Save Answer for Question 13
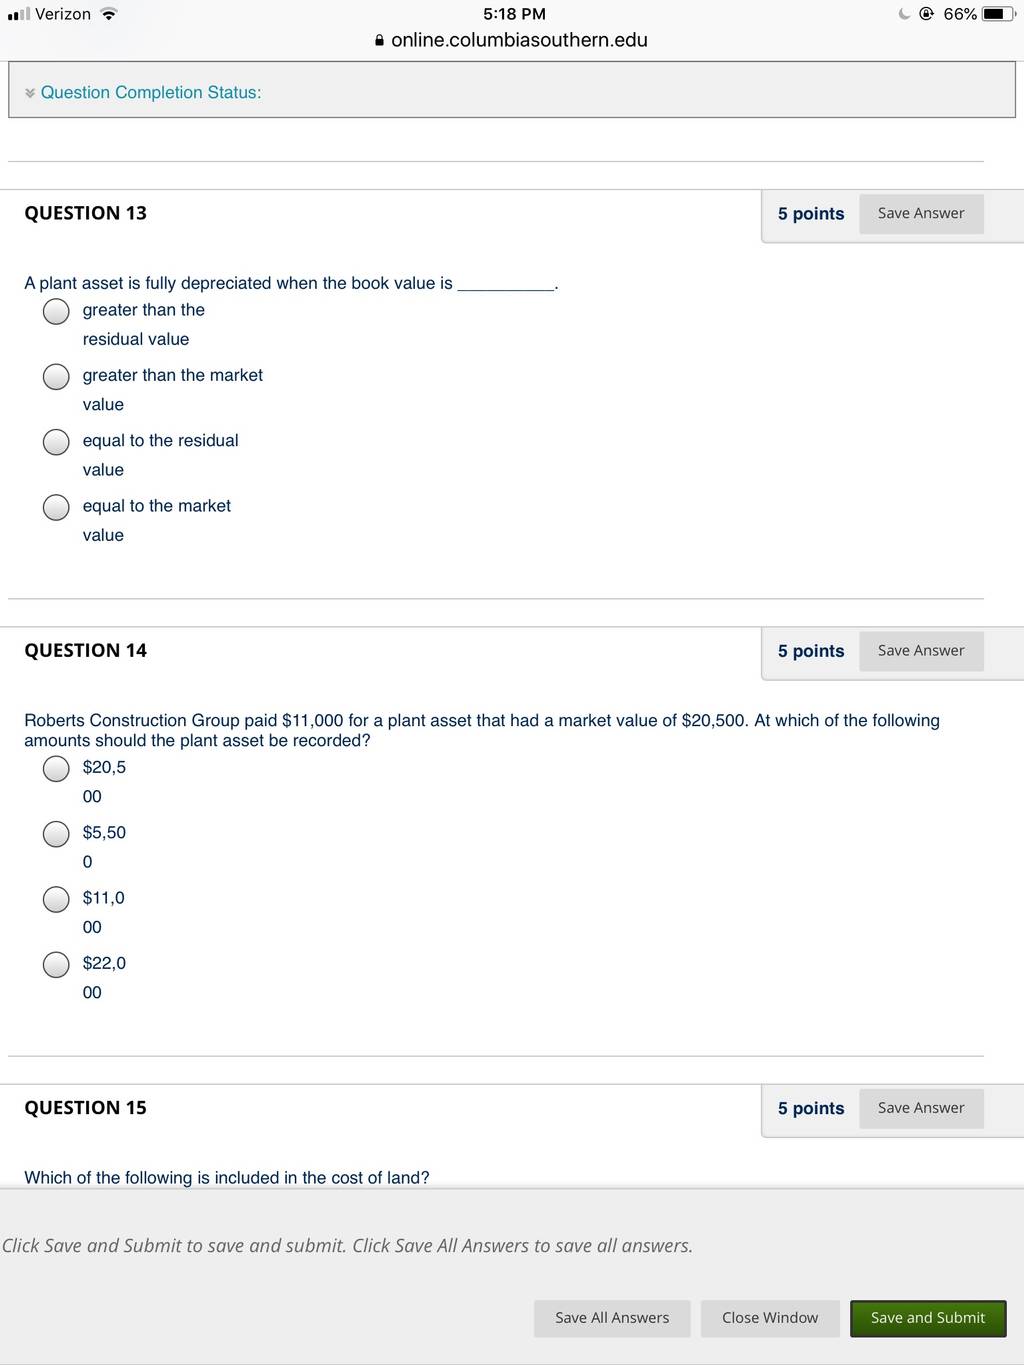 click(x=921, y=214)
